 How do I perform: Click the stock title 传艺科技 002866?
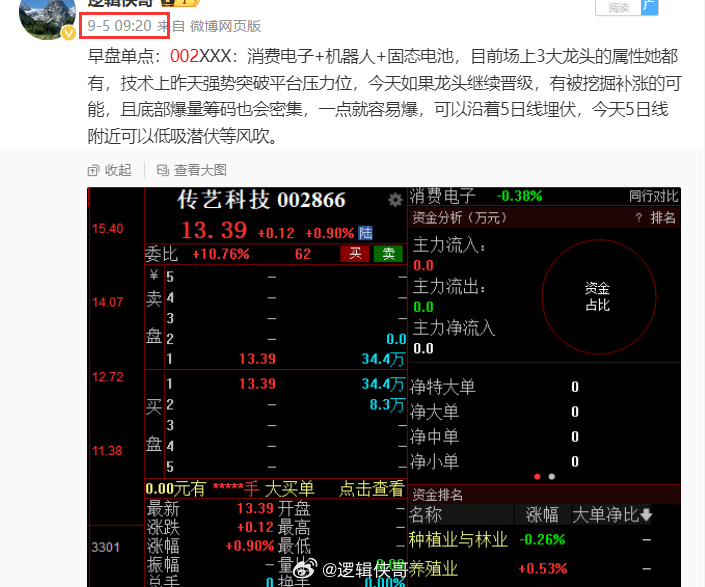[x=261, y=200]
